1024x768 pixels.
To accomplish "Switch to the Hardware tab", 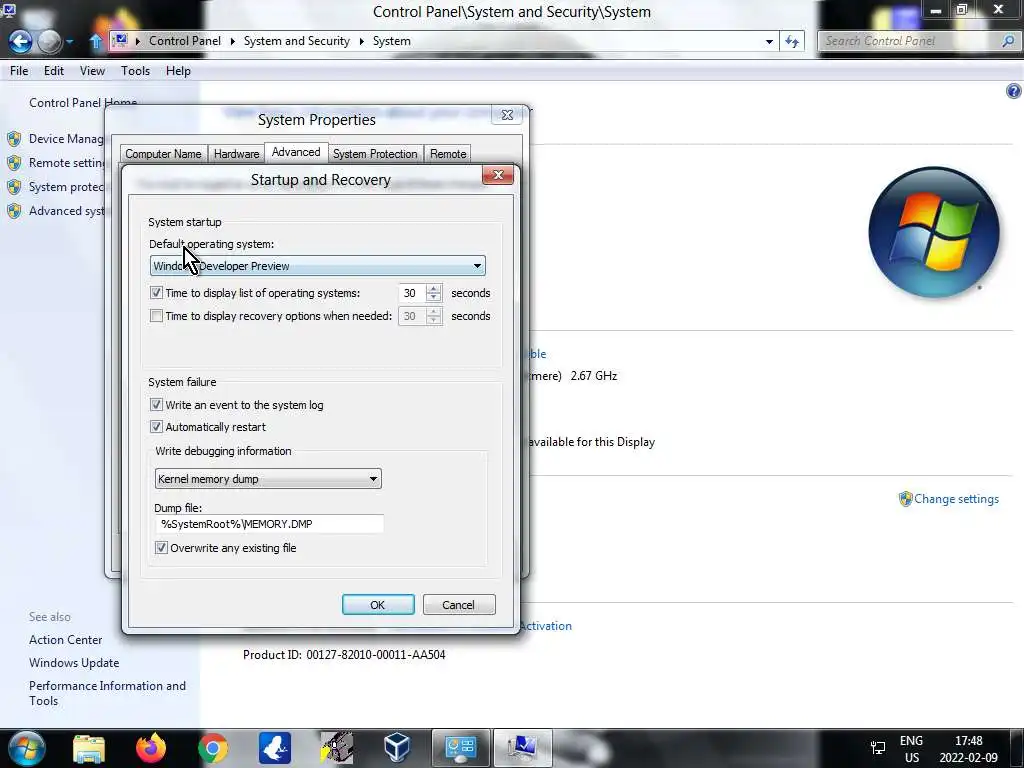I will [x=236, y=153].
